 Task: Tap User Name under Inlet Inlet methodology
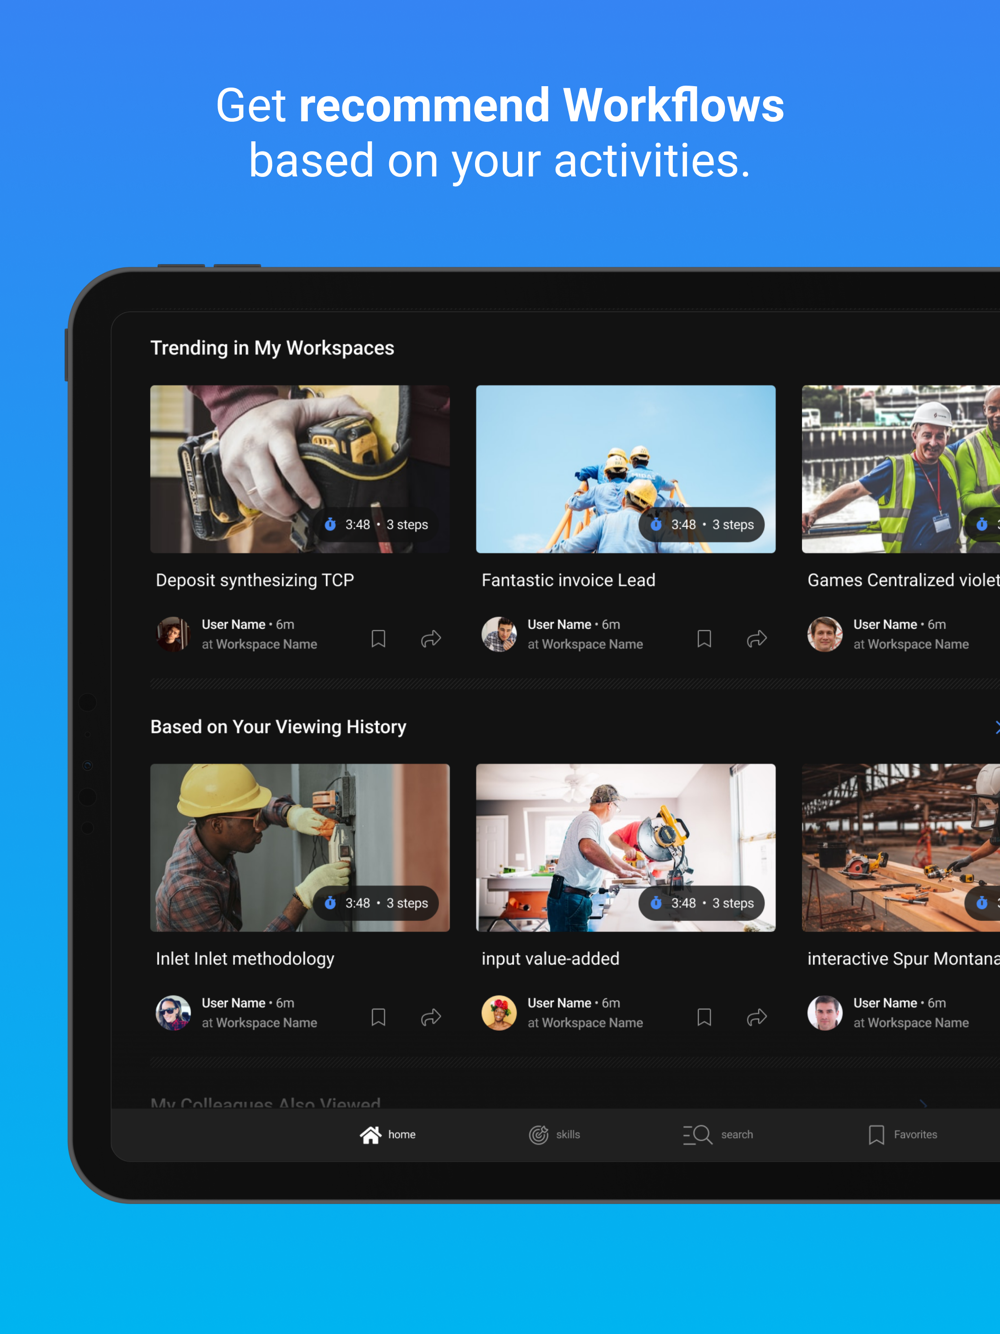(x=233, y=1003)
